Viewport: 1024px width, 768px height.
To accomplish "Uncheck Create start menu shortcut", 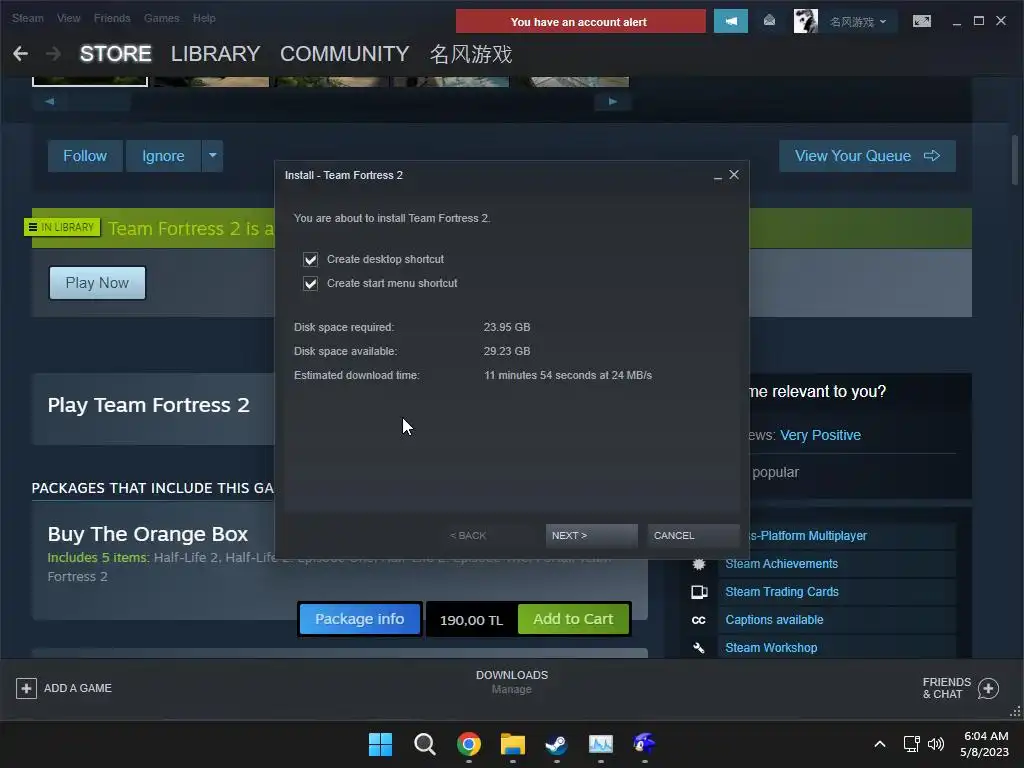I will pos(310,283).
